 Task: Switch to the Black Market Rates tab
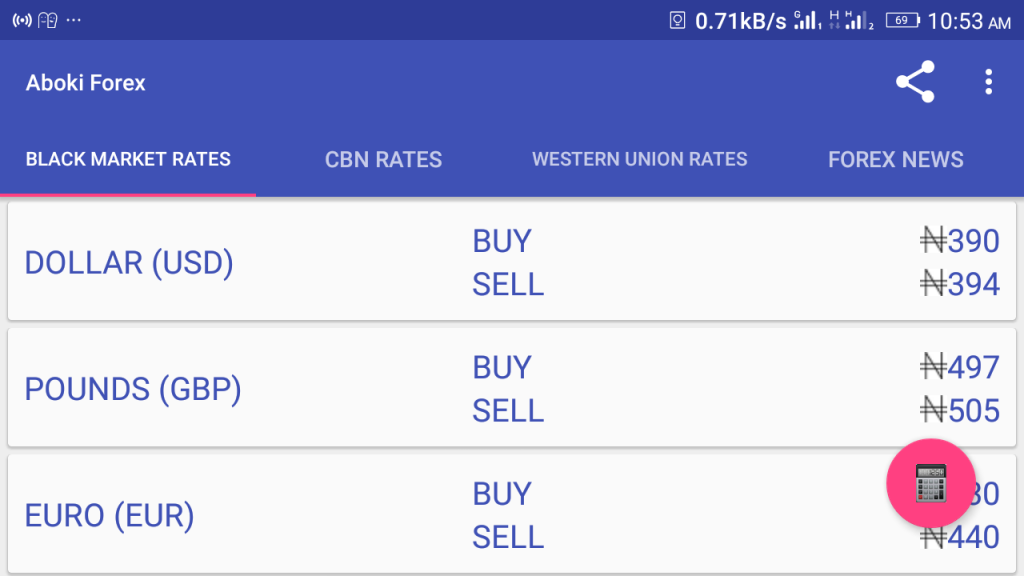click(x=128, y=159)
